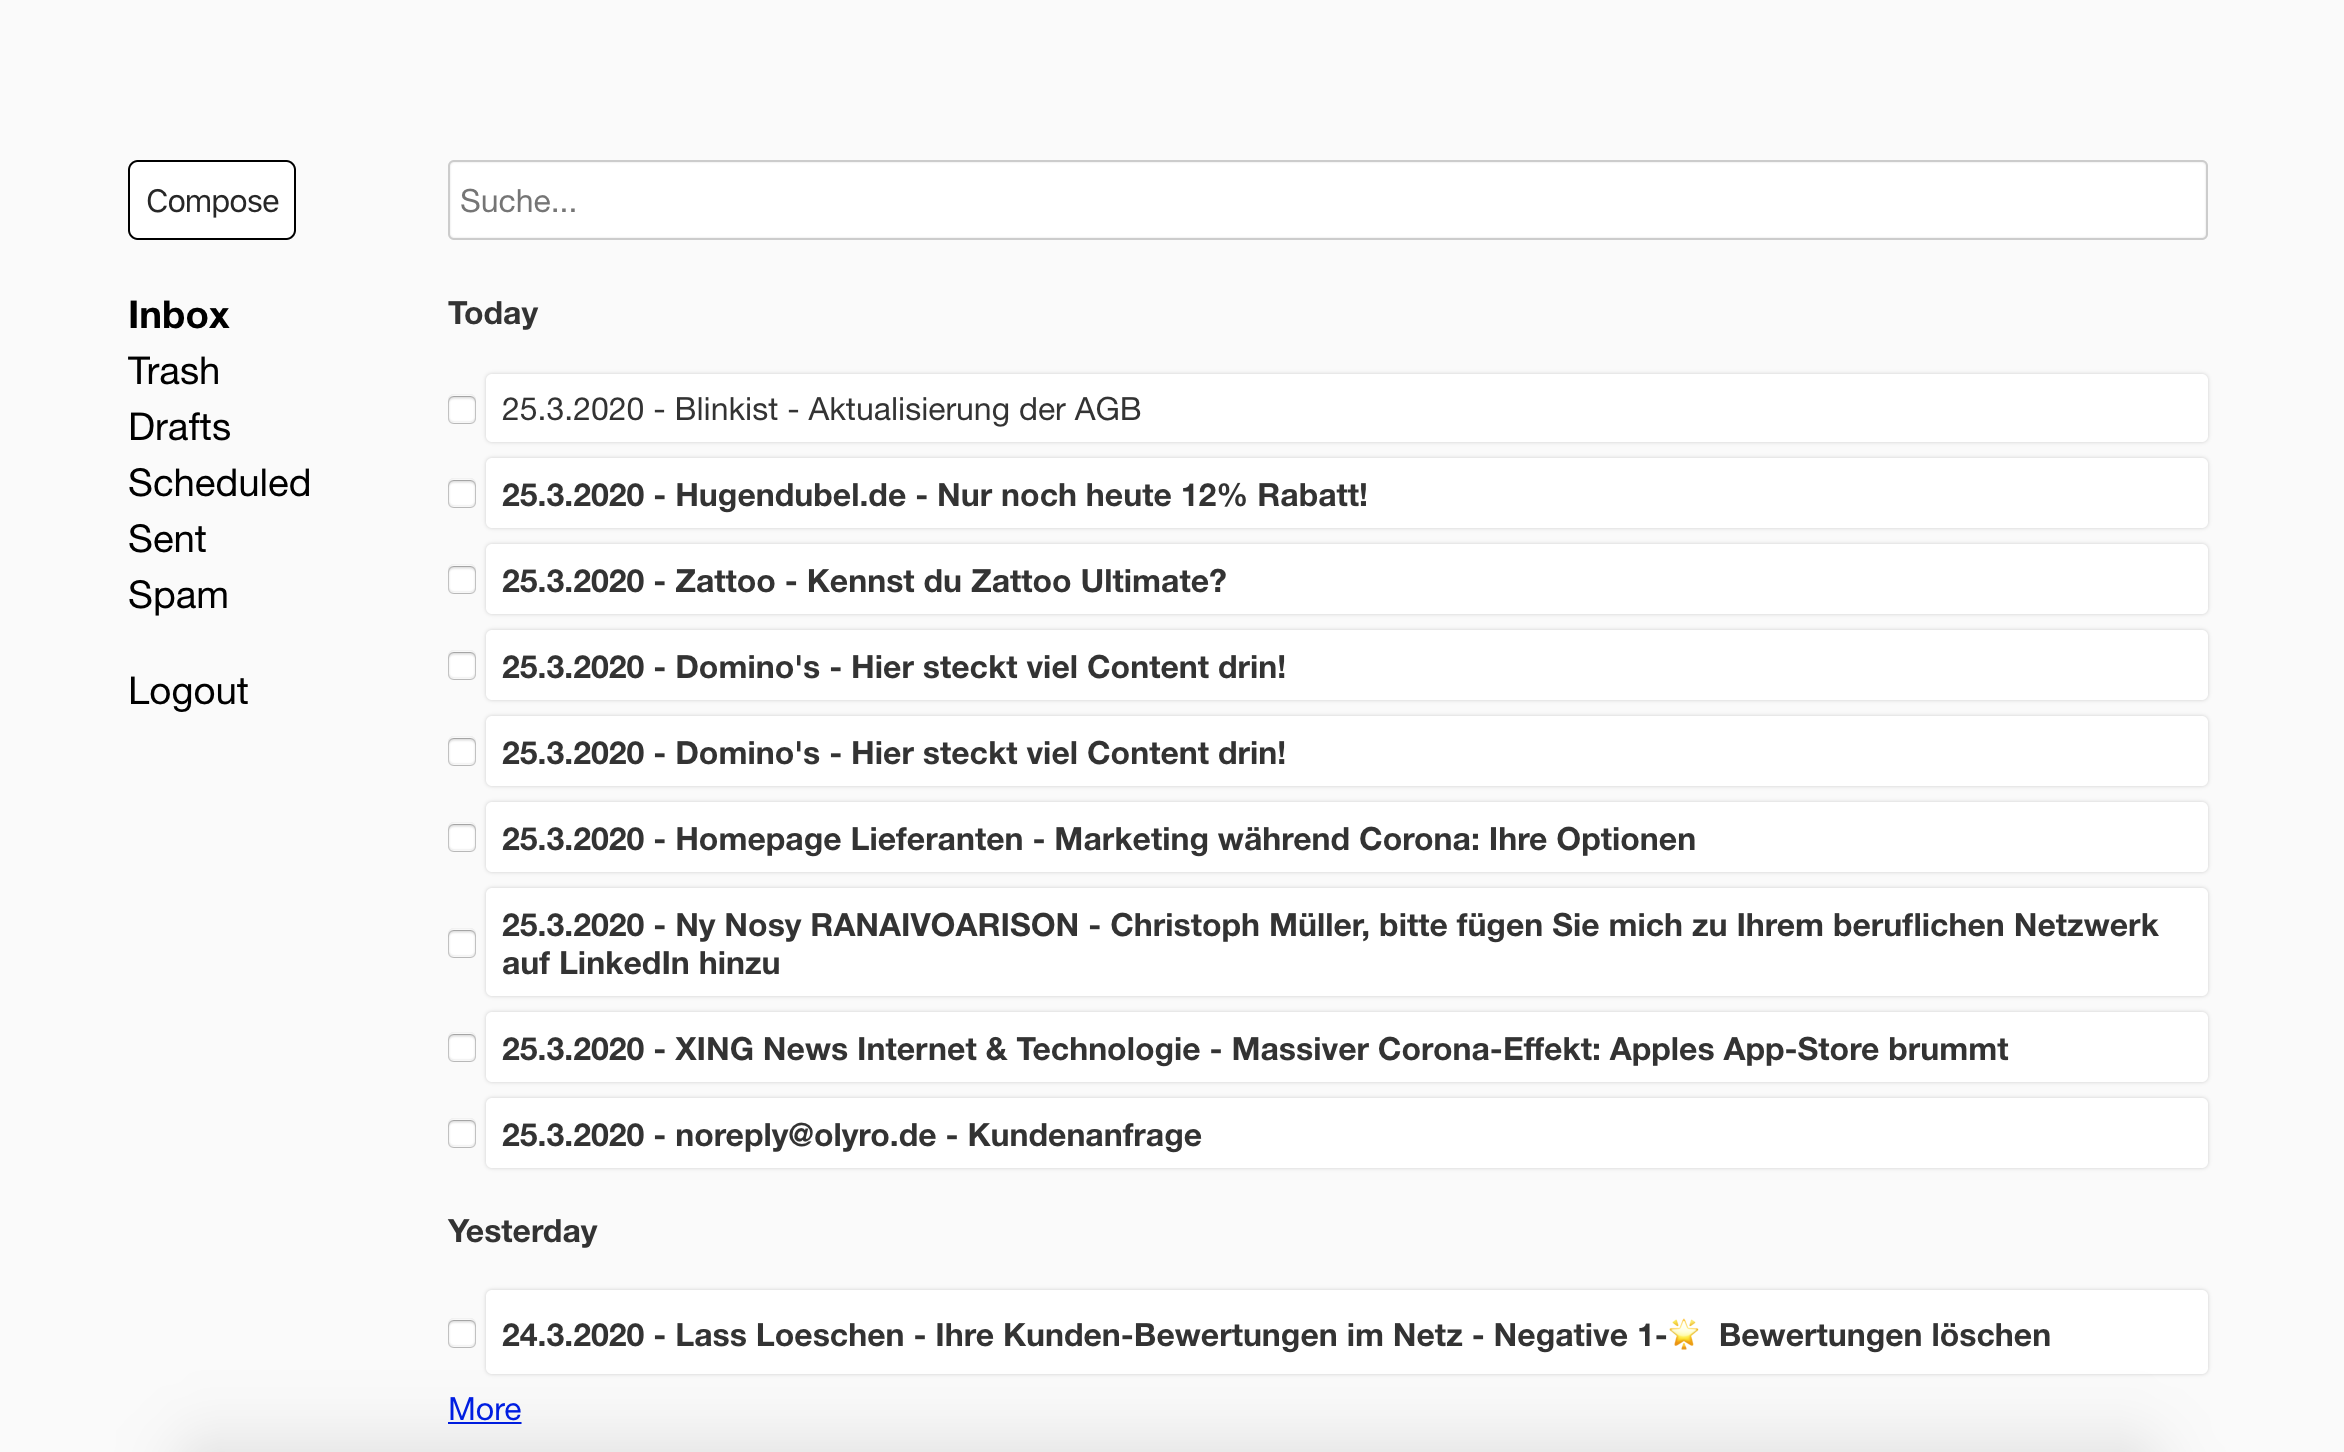Focus the Suche search field
This screenshot has width=2344, height=1452.
coord(1326,200)
